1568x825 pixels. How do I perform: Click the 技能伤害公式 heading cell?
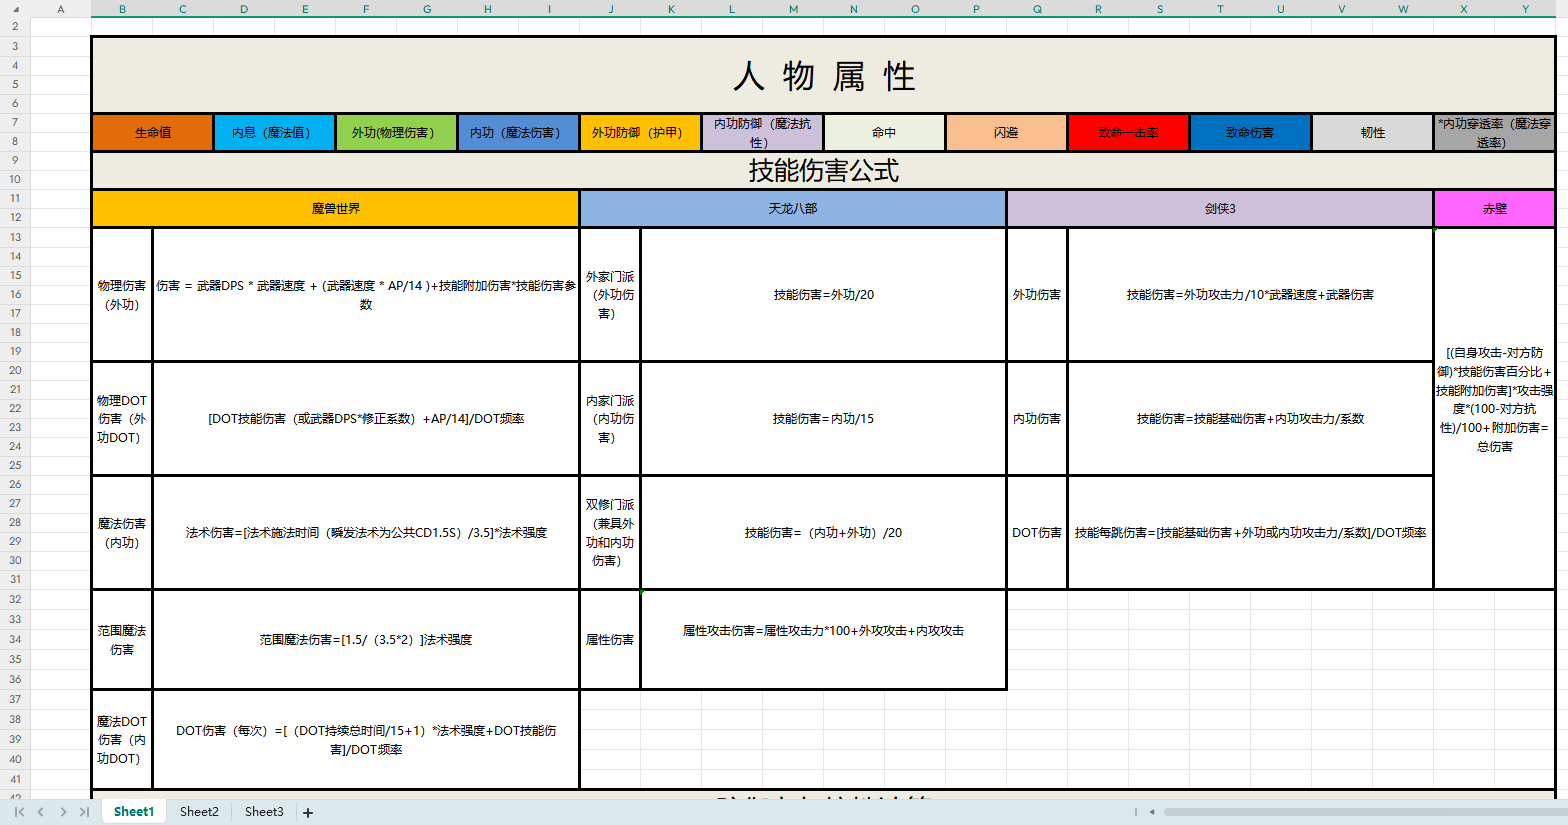(x=824, y=170)
